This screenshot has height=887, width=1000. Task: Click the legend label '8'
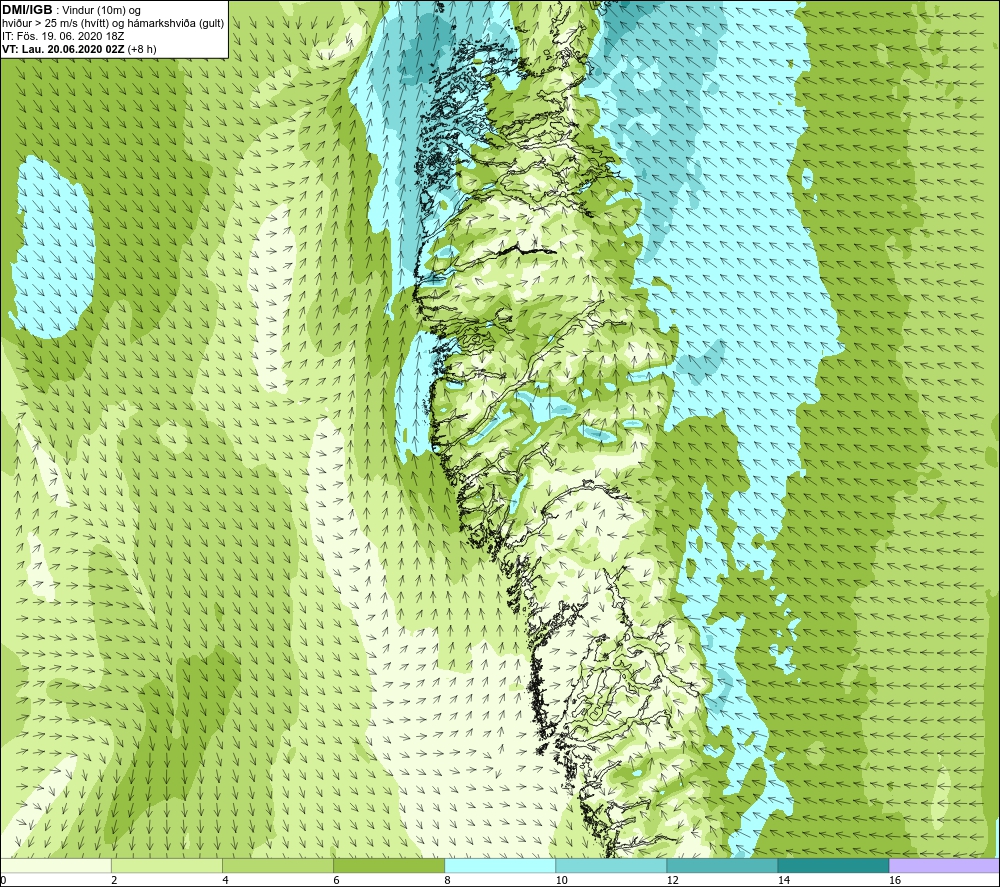point(448,881)
